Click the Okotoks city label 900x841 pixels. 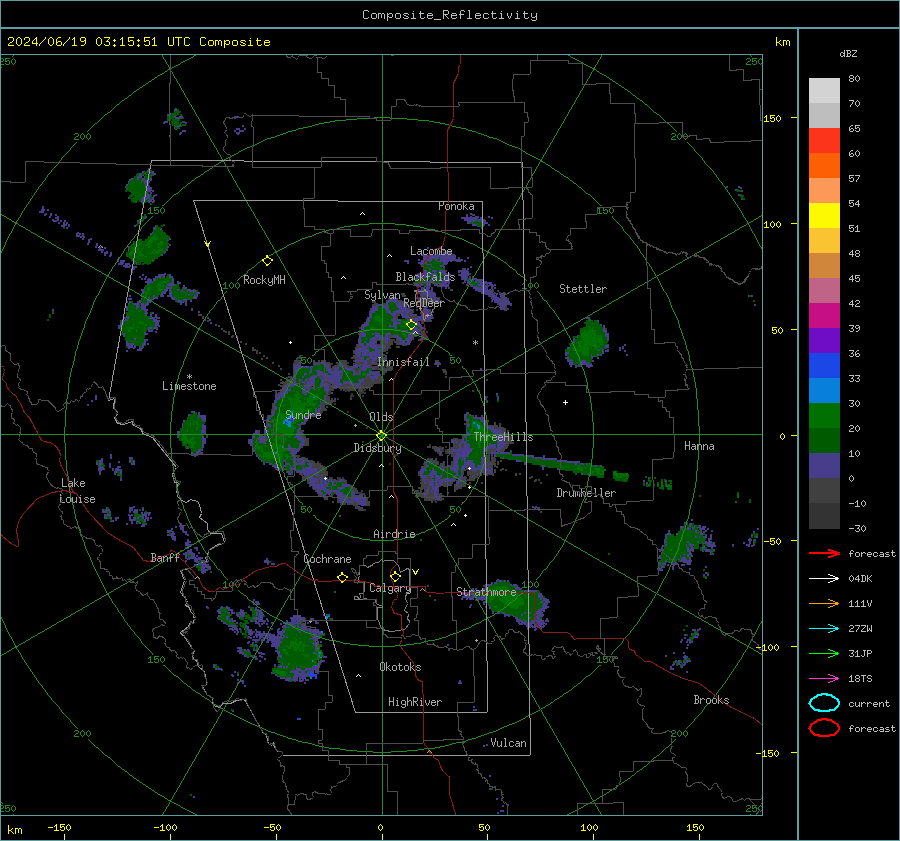(x=400, y=667)
